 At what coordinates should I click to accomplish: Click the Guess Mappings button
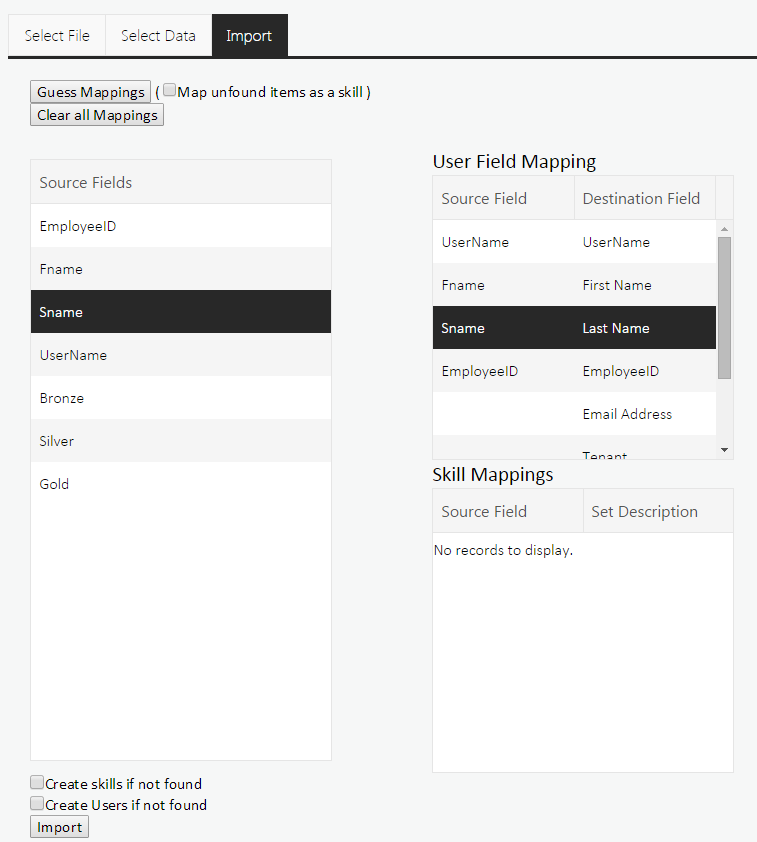point(91,92)
